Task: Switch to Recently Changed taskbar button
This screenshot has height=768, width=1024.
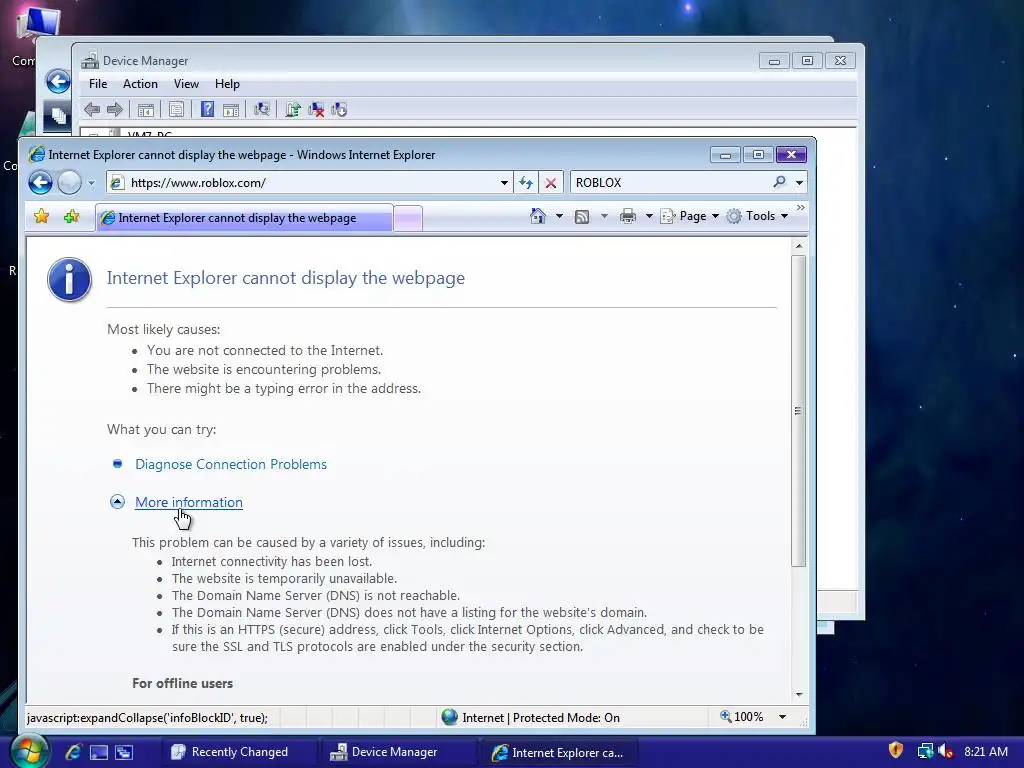Action: (x=238, y=752)
